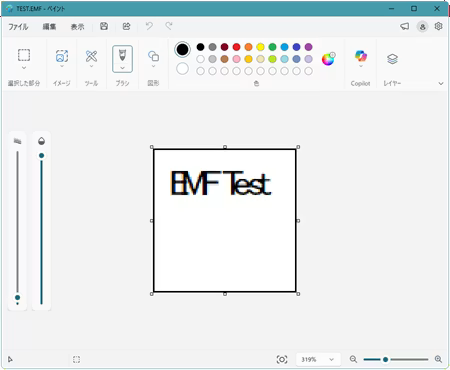450x370 pixels.
Task: Pick the turquoise blue palette swatch
Action: coord(284,47)
